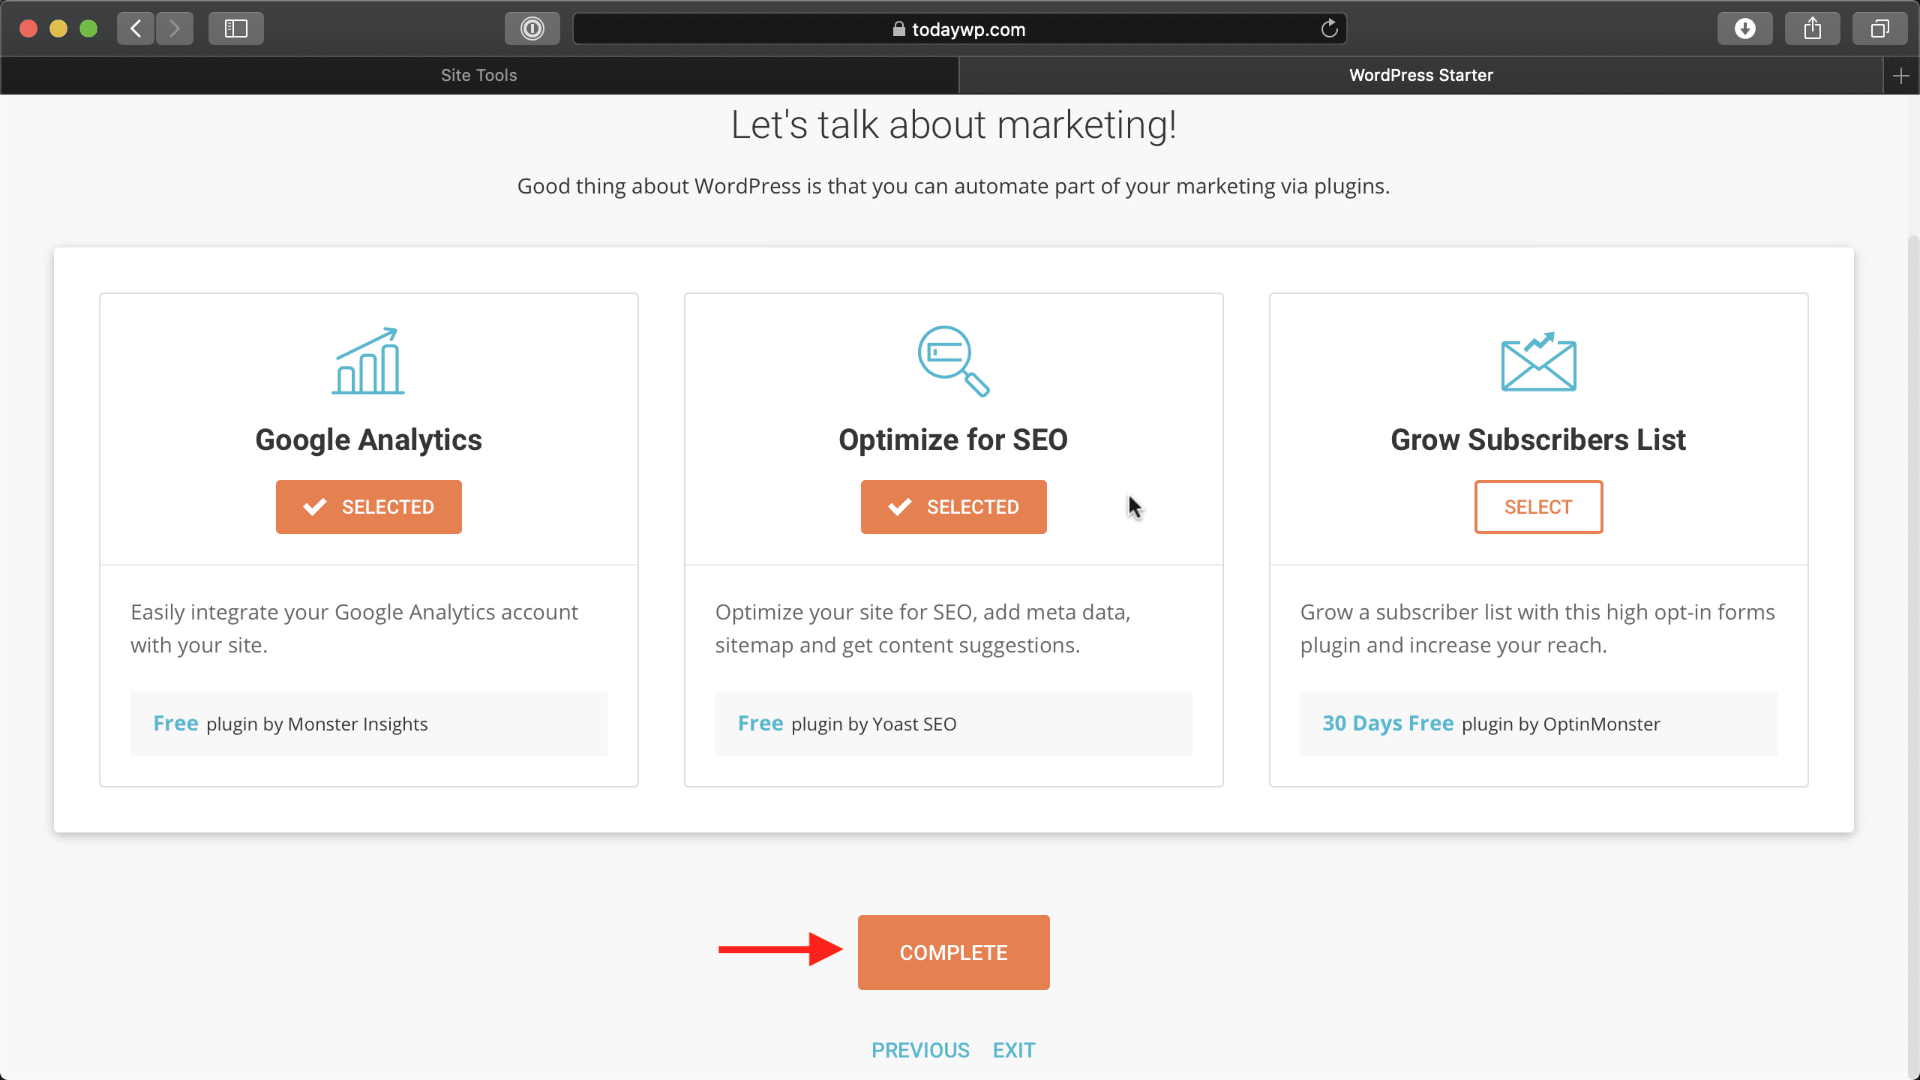Click the Safari forward arrow
This screenshot has width=1920, height=1080.
click(x=175, y=29)
